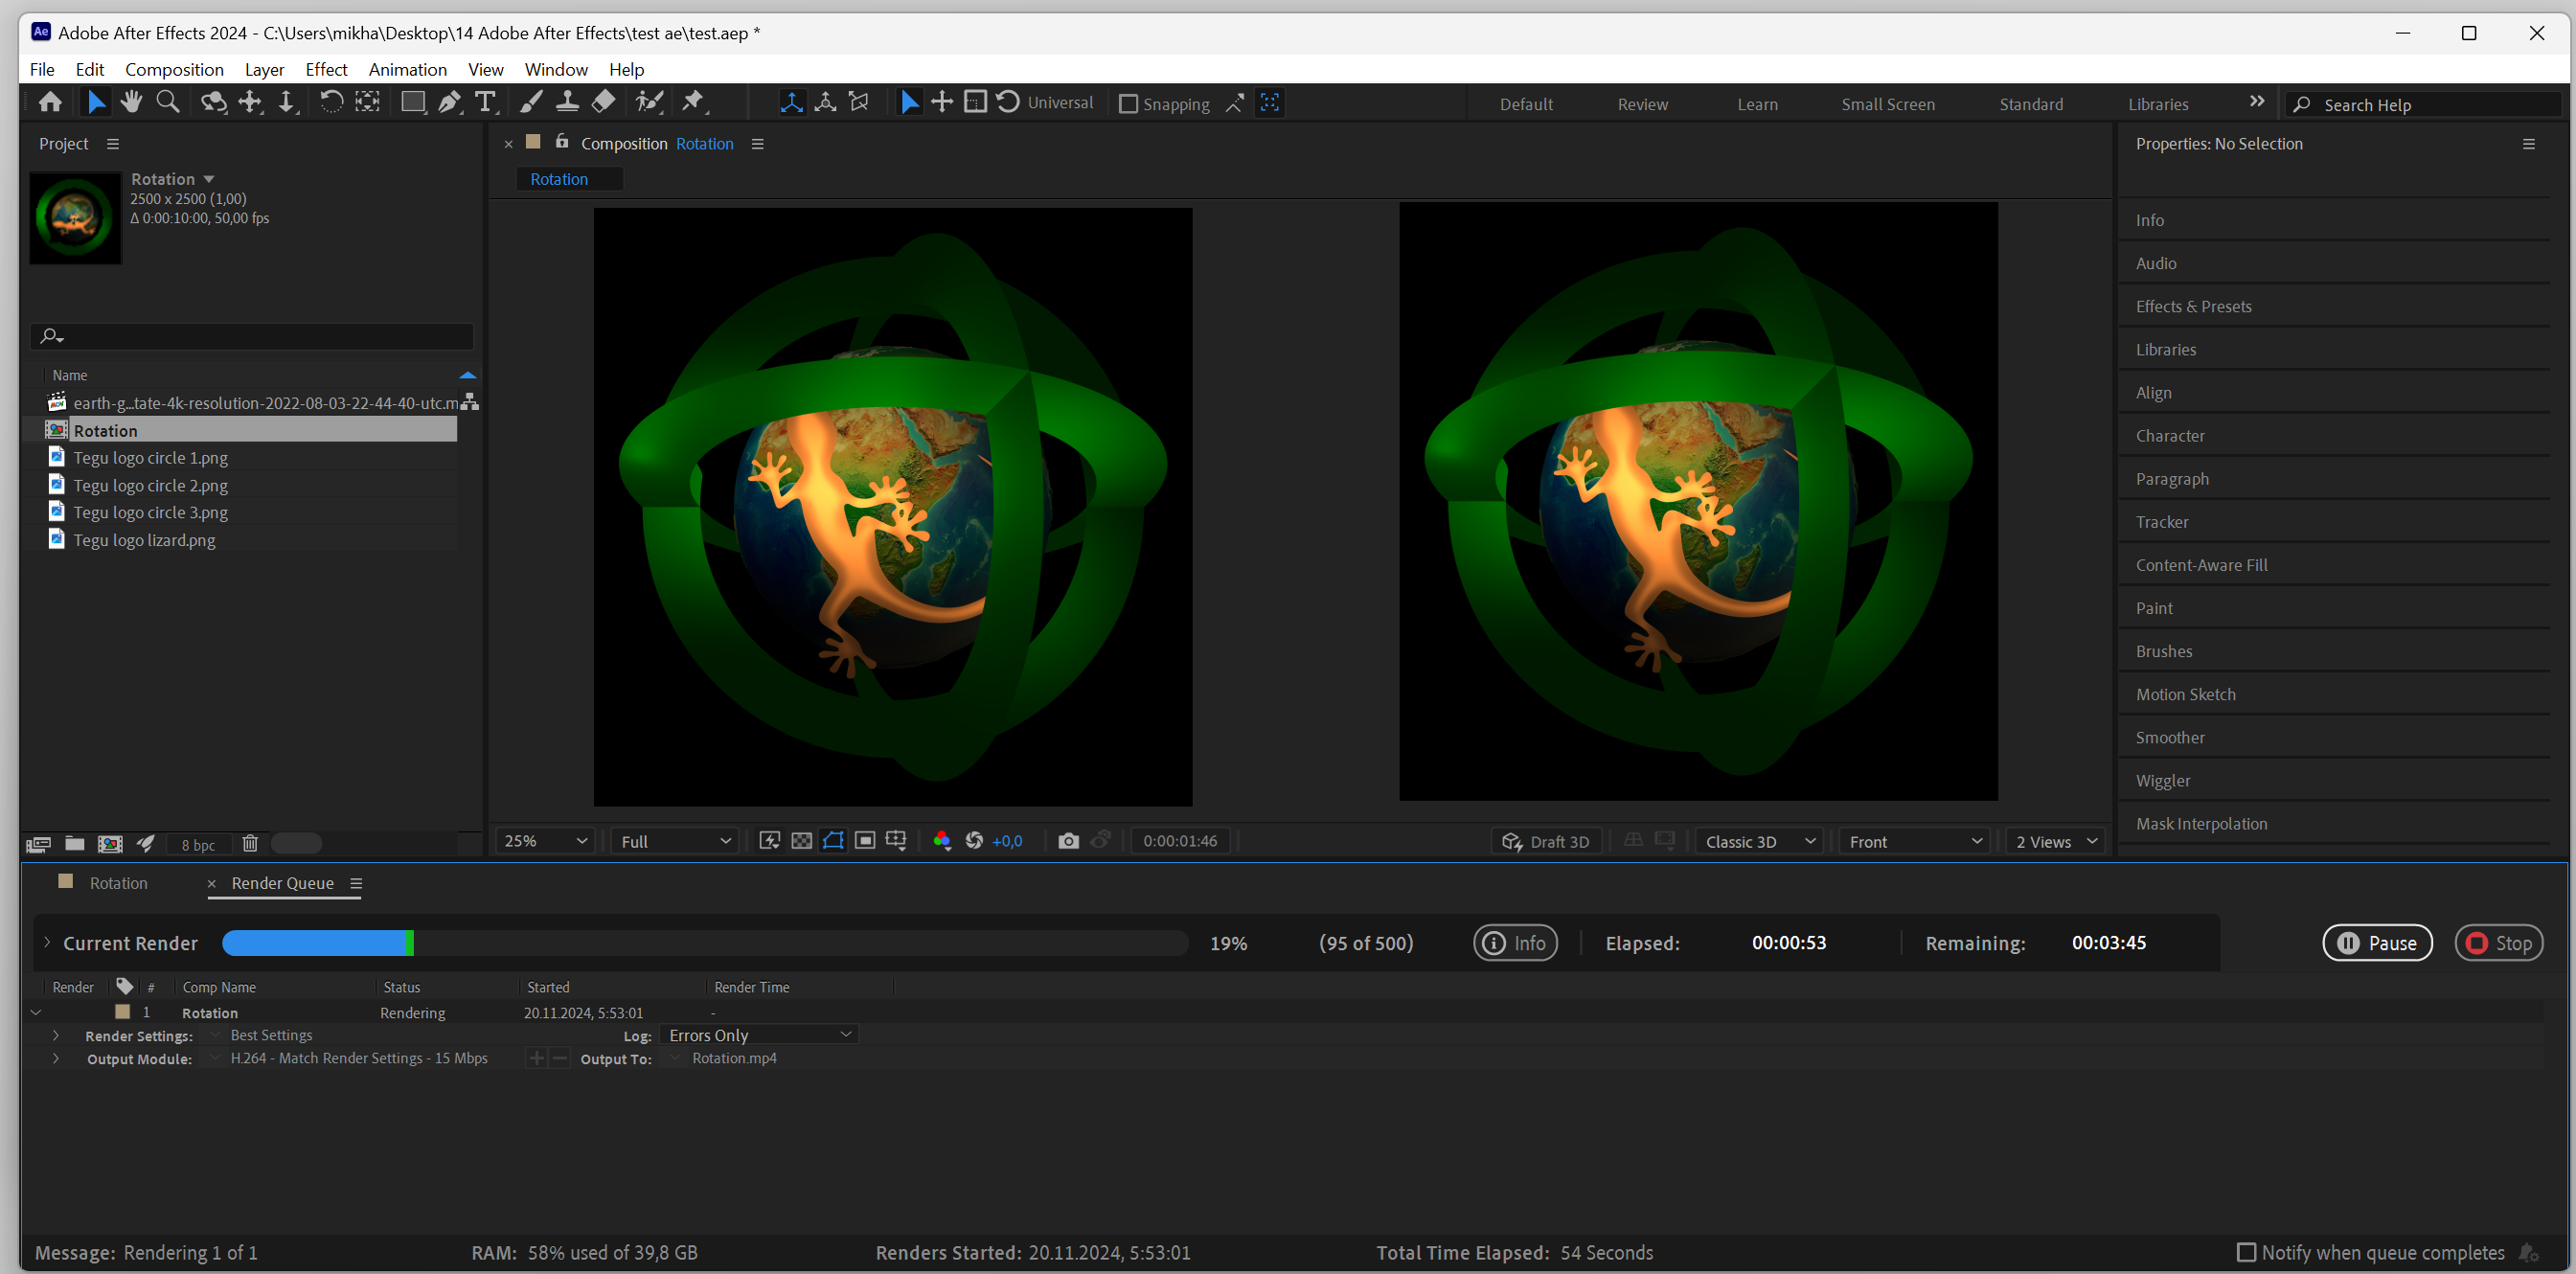Image resolution: width=2576 pixels, height=1274 pixels.
Task: Click the Stop render button
Action: click(x=2497, y=943)
